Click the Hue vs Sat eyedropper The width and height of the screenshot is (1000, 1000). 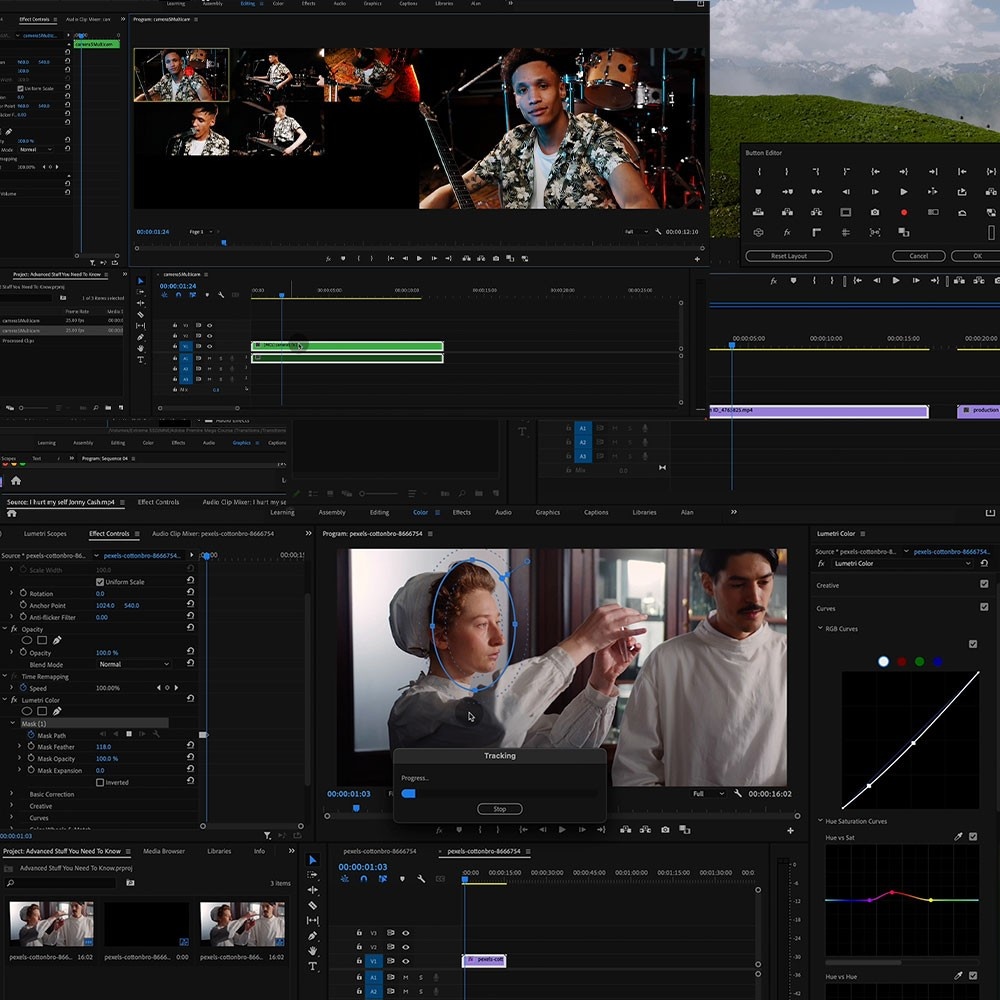click(958, 836)
